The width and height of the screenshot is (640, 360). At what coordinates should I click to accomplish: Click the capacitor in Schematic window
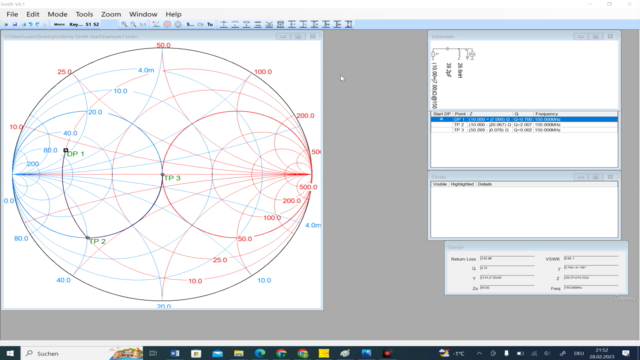coord(447,49)
